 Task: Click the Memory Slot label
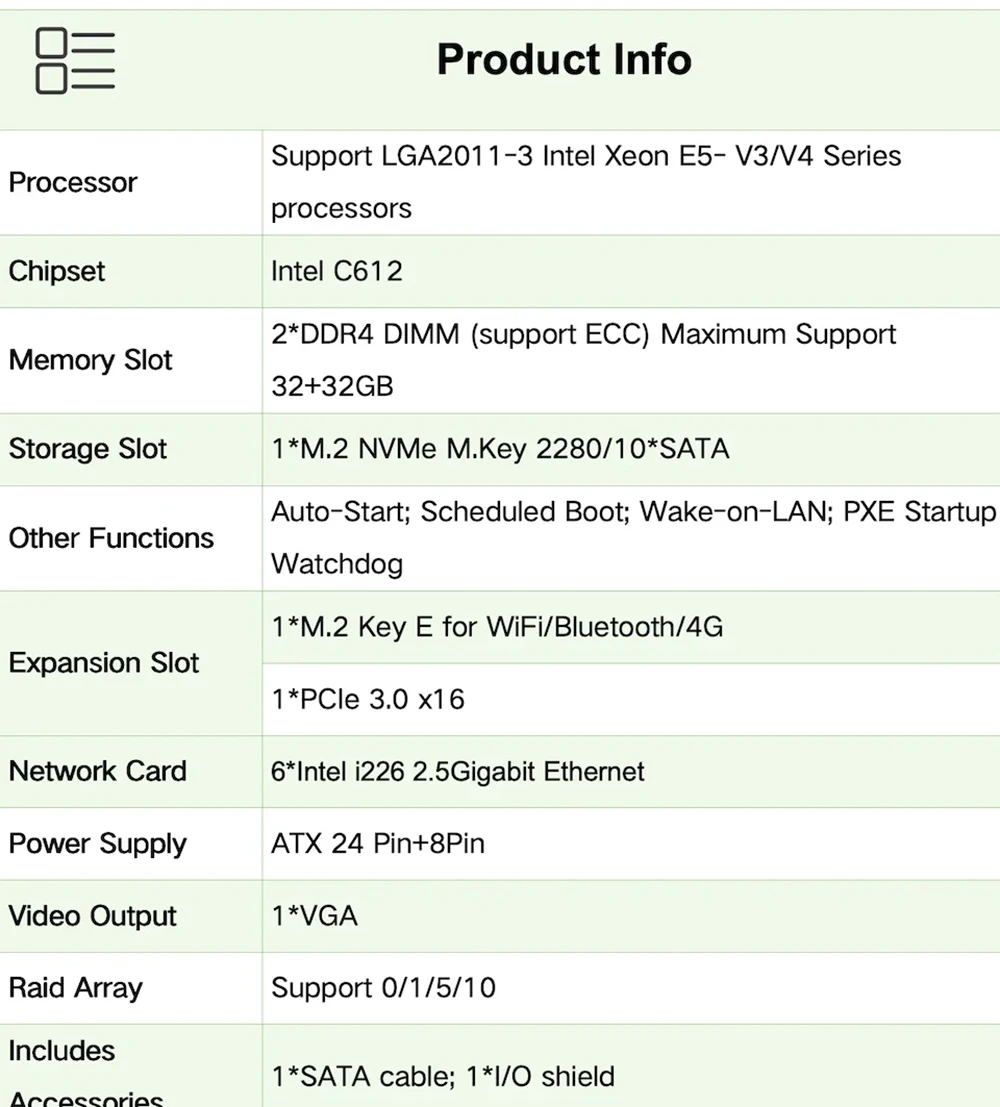point(91,360)
